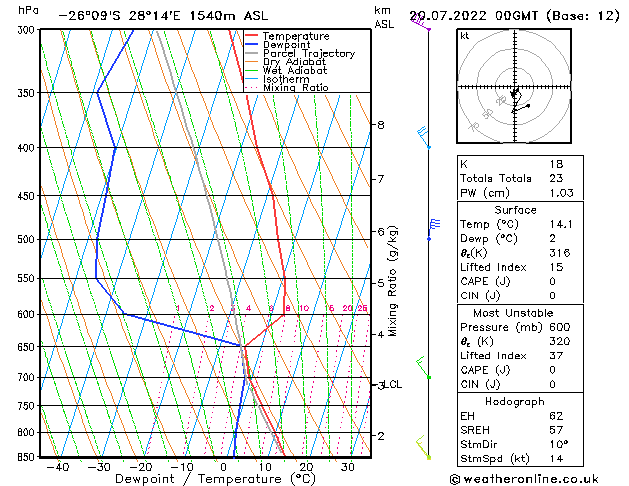Click the purple wind barb at 300 hPa
The image size is (629, 486).
[x=420, y=22]
